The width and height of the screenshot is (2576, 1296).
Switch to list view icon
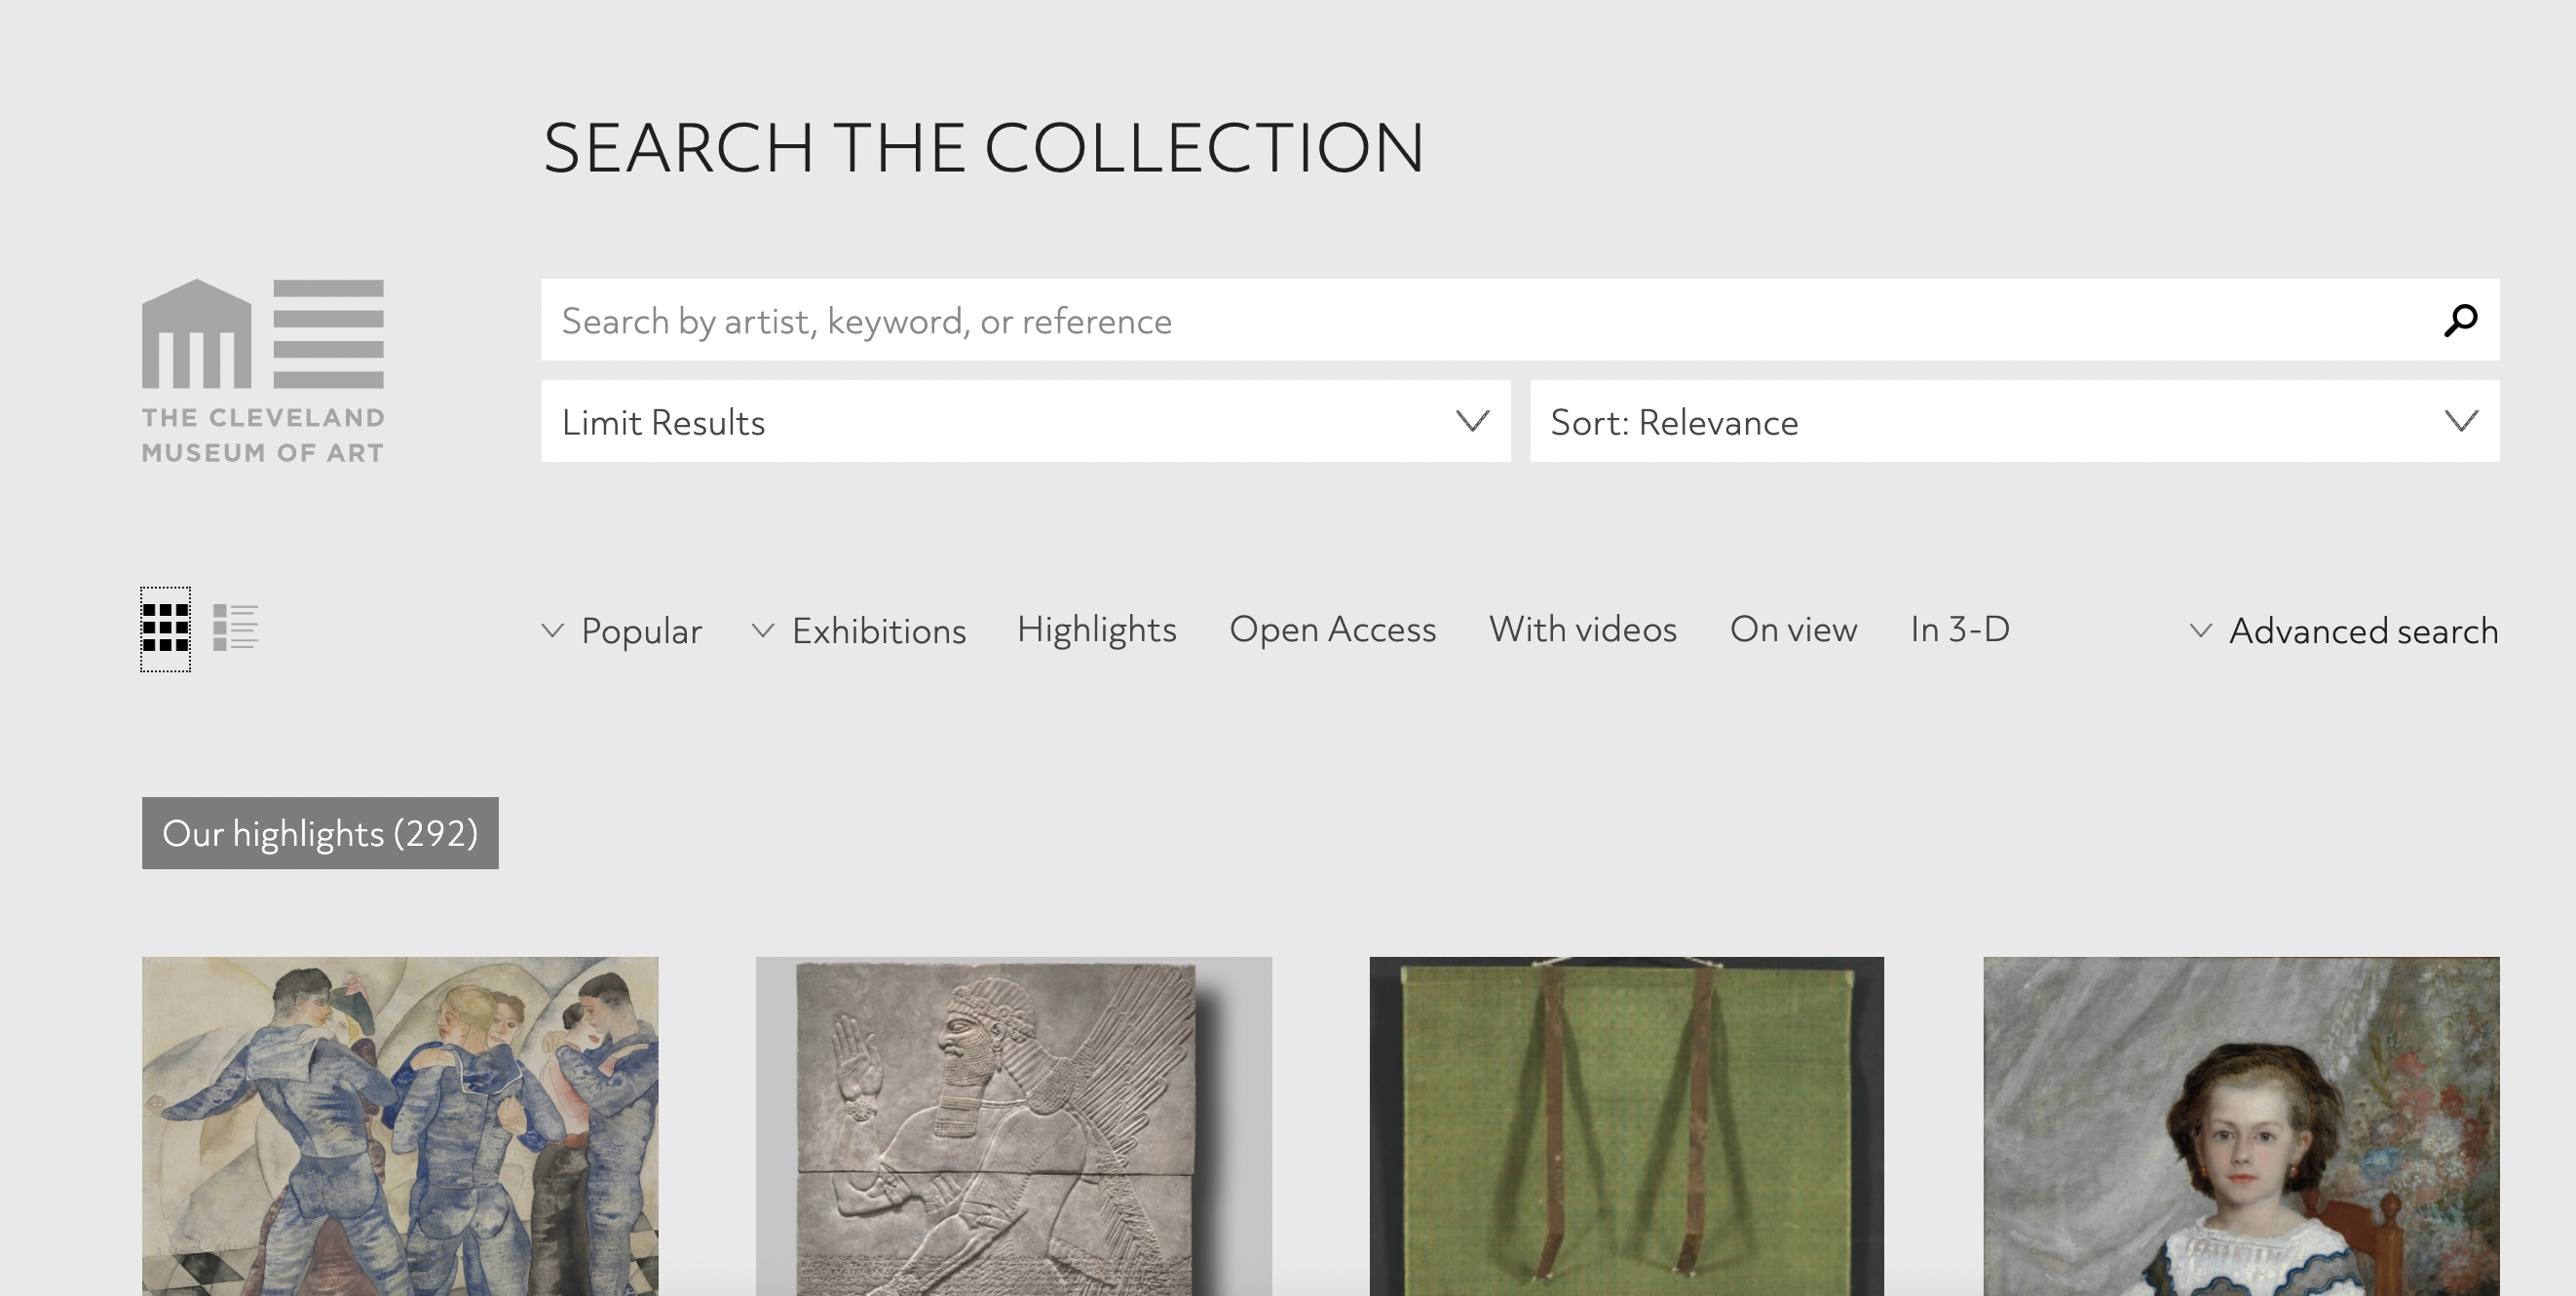pos(236,628)
